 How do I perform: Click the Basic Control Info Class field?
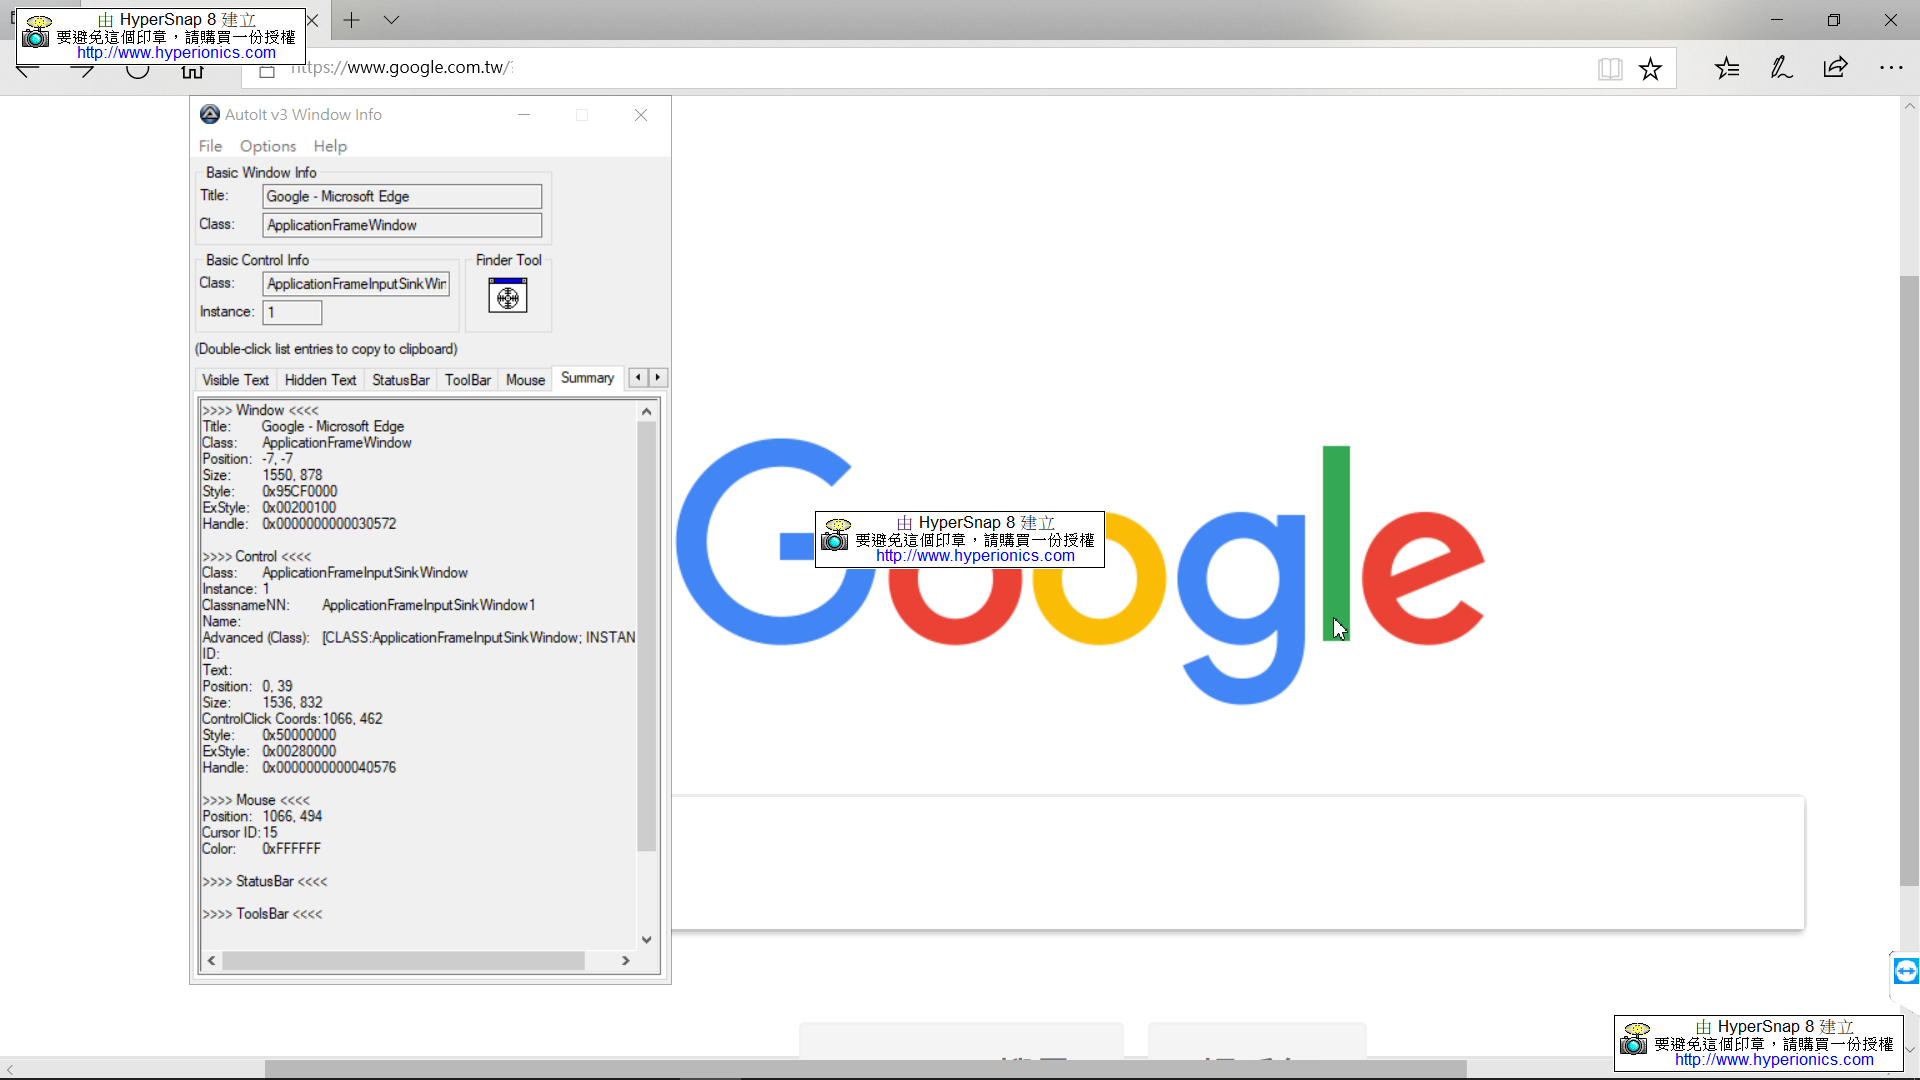pos(356,284)
